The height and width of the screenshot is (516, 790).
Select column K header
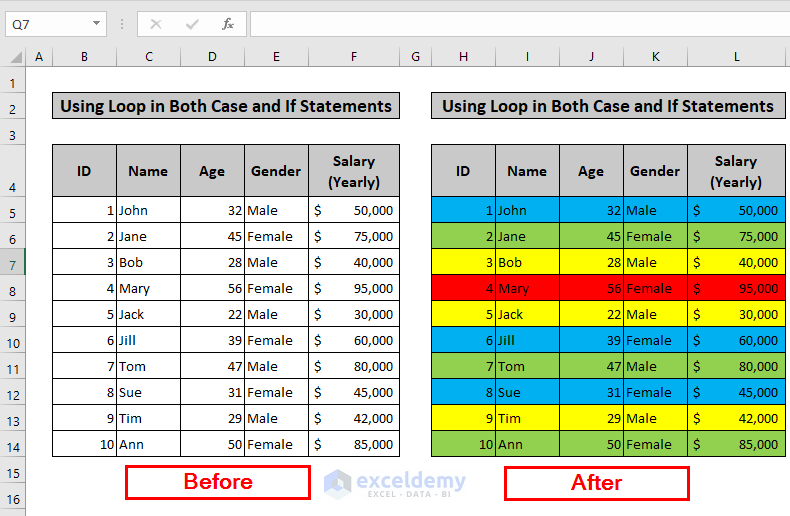[x=655, y=57]
